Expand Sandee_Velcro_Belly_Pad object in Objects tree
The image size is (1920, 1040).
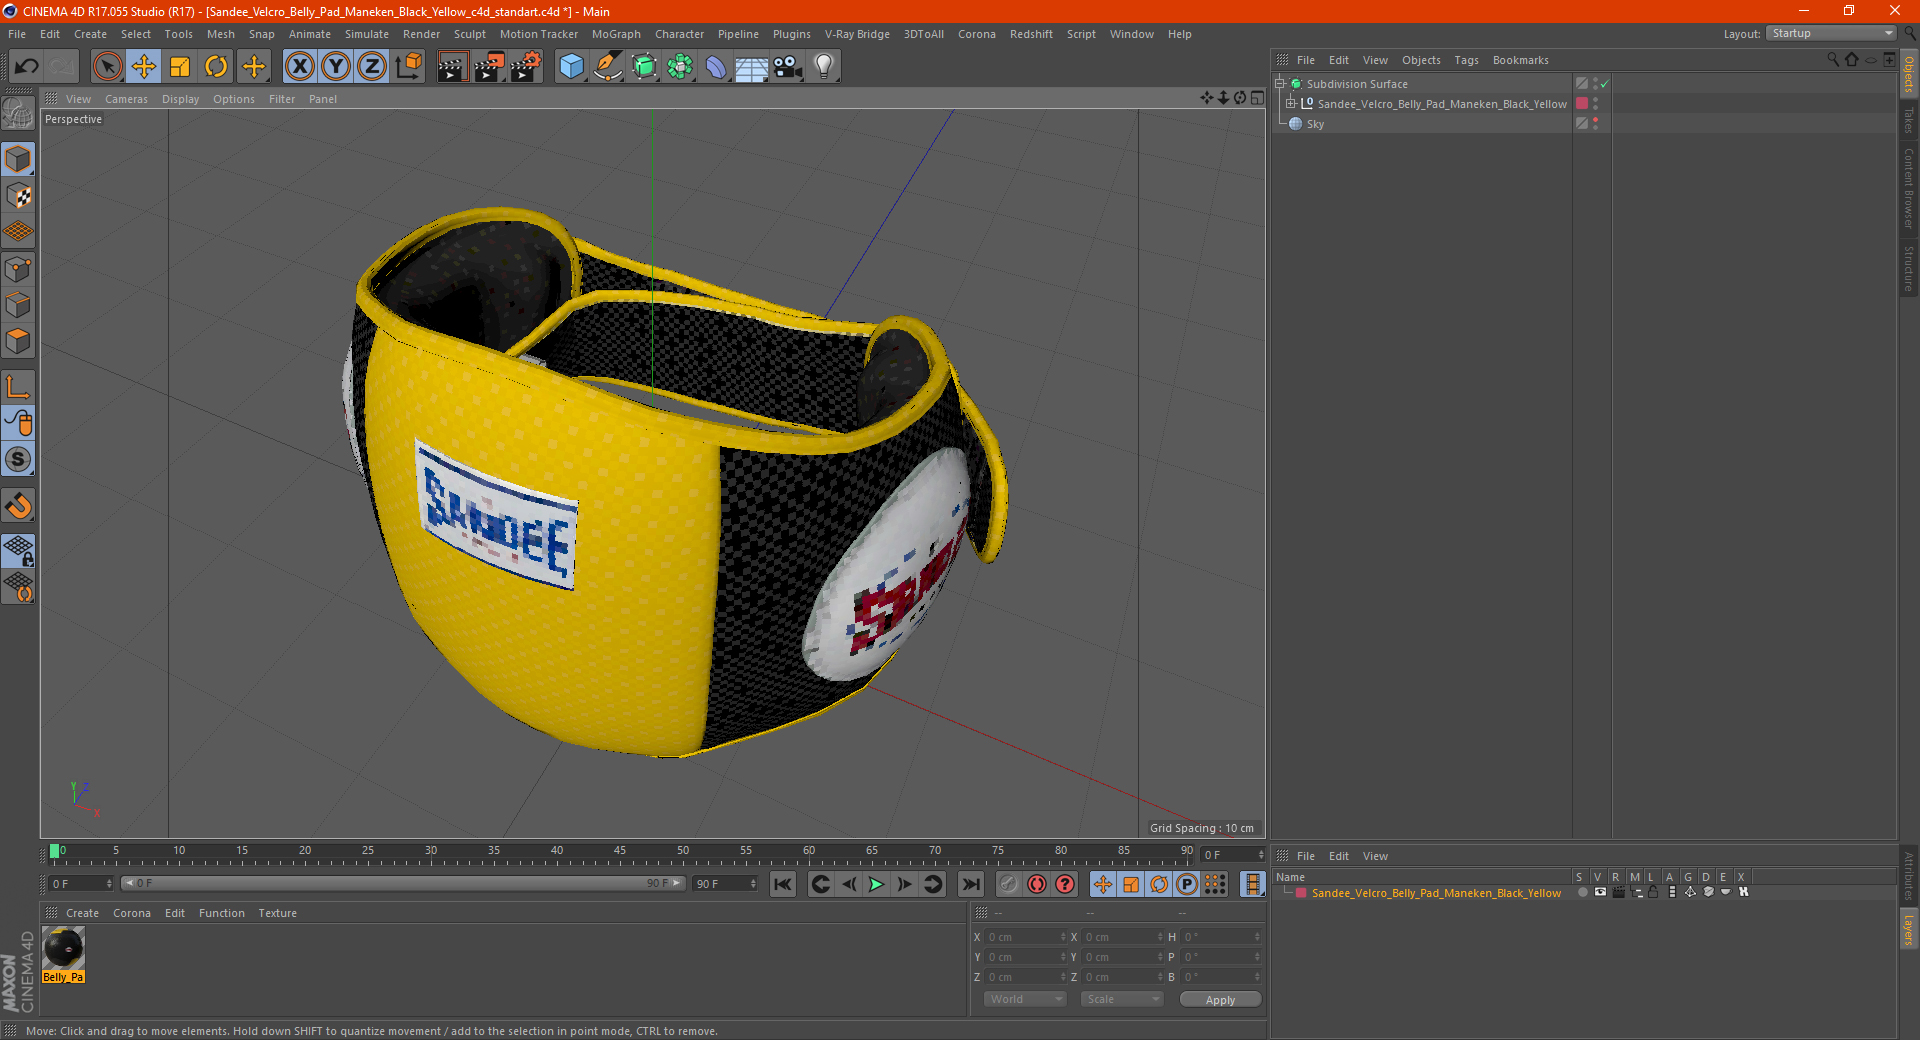pos(1291,103)
